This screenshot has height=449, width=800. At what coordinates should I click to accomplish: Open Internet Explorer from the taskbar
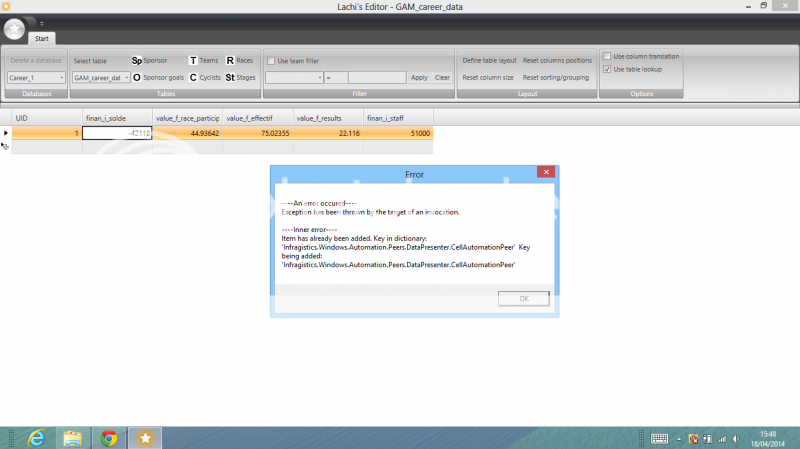tap(36, 438)
